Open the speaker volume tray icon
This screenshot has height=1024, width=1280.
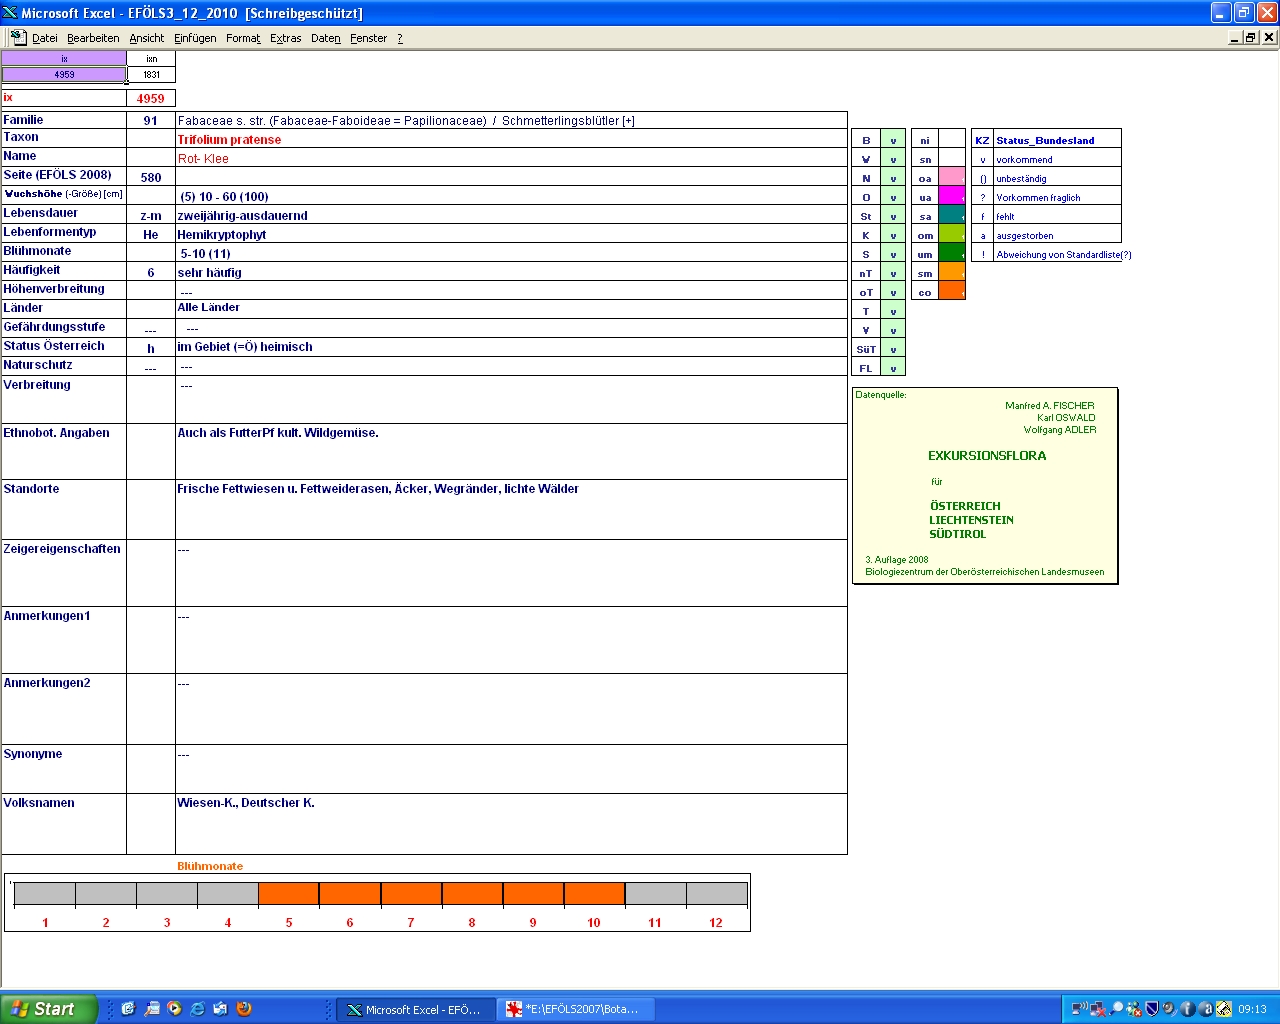click(x=1169, y=1009)
